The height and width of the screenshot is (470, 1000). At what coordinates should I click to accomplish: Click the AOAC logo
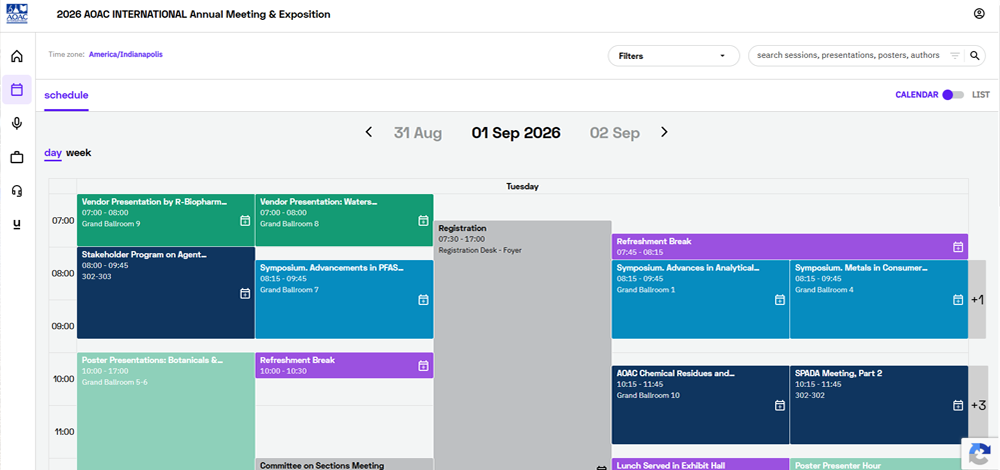tap(17, 14)
